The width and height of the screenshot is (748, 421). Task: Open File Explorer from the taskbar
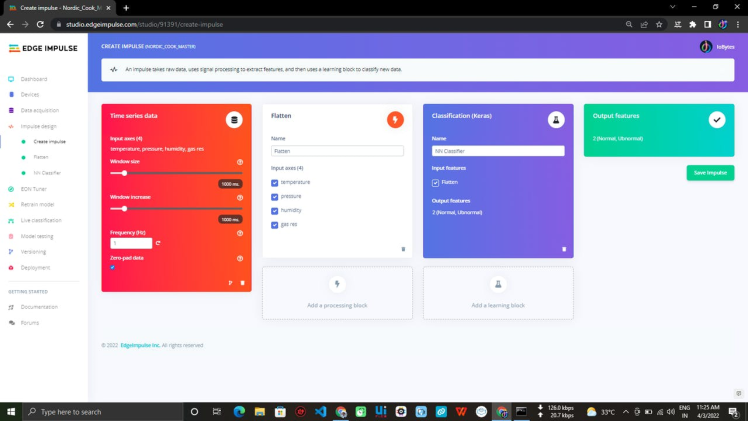(x=260, y=411)
